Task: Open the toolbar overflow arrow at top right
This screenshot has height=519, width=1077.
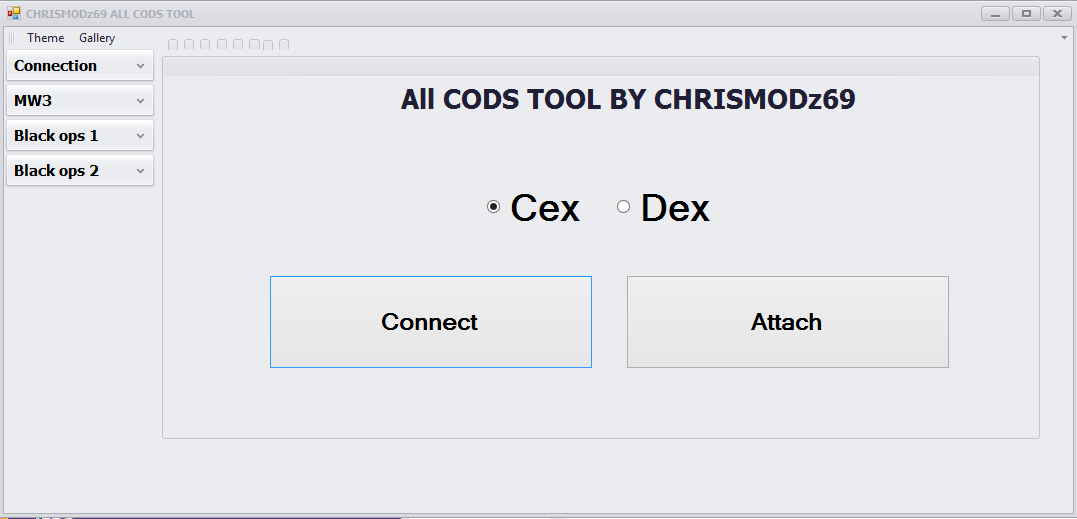Action: (1064, 38)
